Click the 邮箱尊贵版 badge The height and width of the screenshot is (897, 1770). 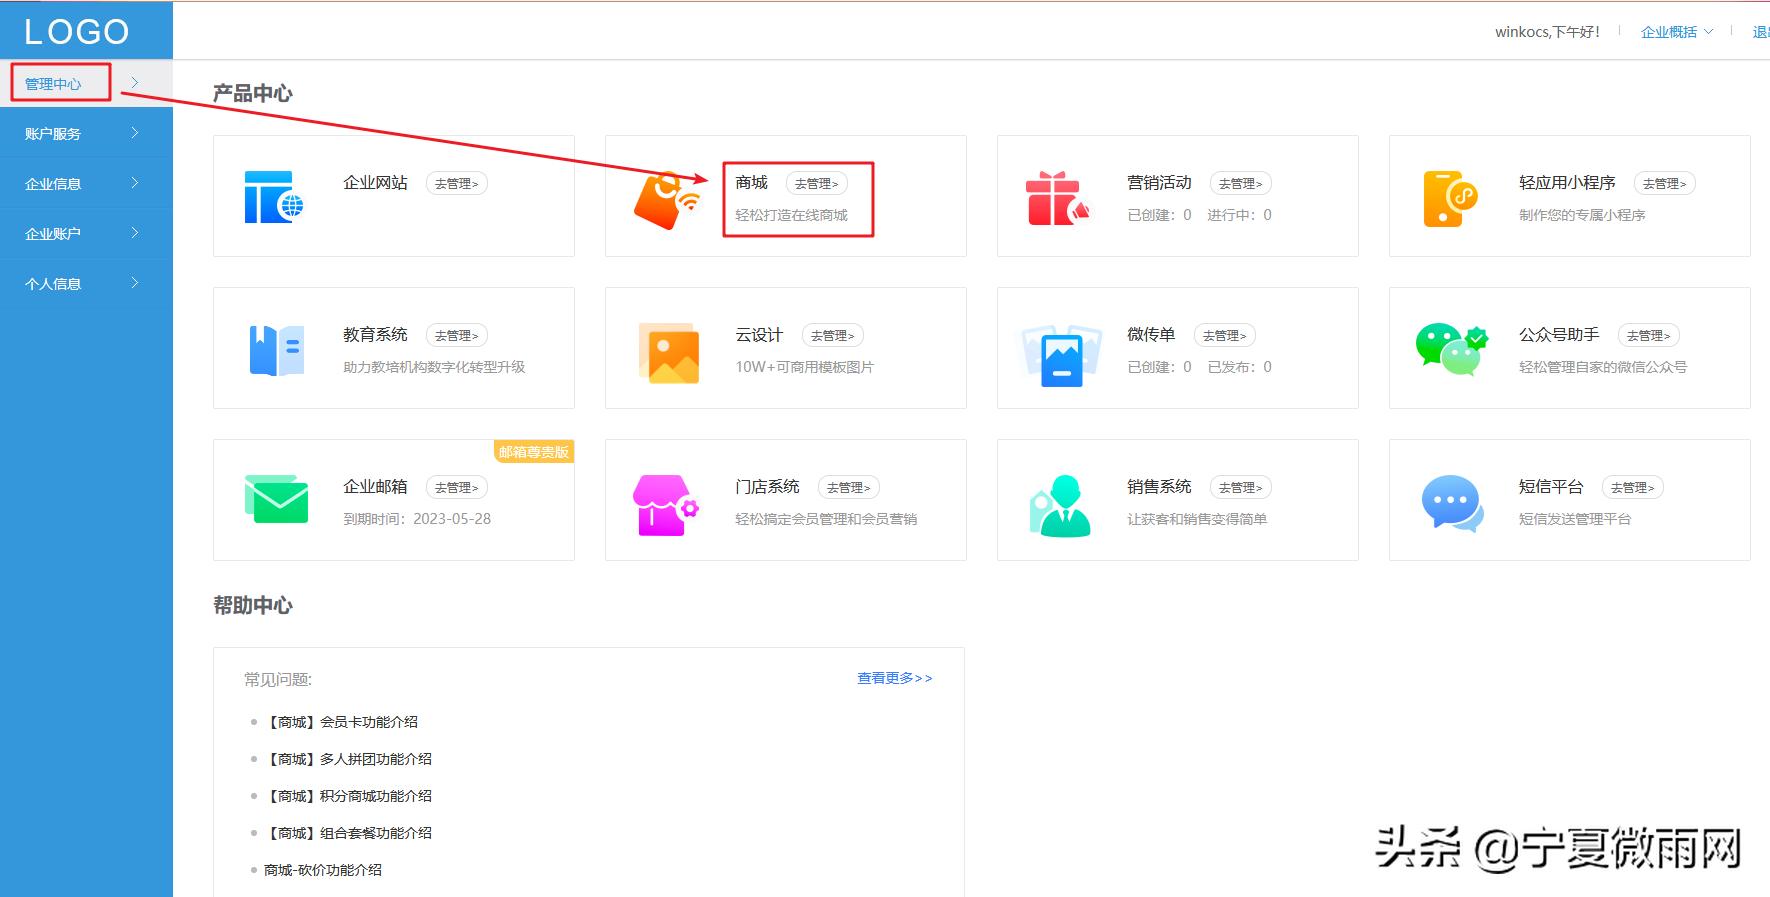coord(534,452)
